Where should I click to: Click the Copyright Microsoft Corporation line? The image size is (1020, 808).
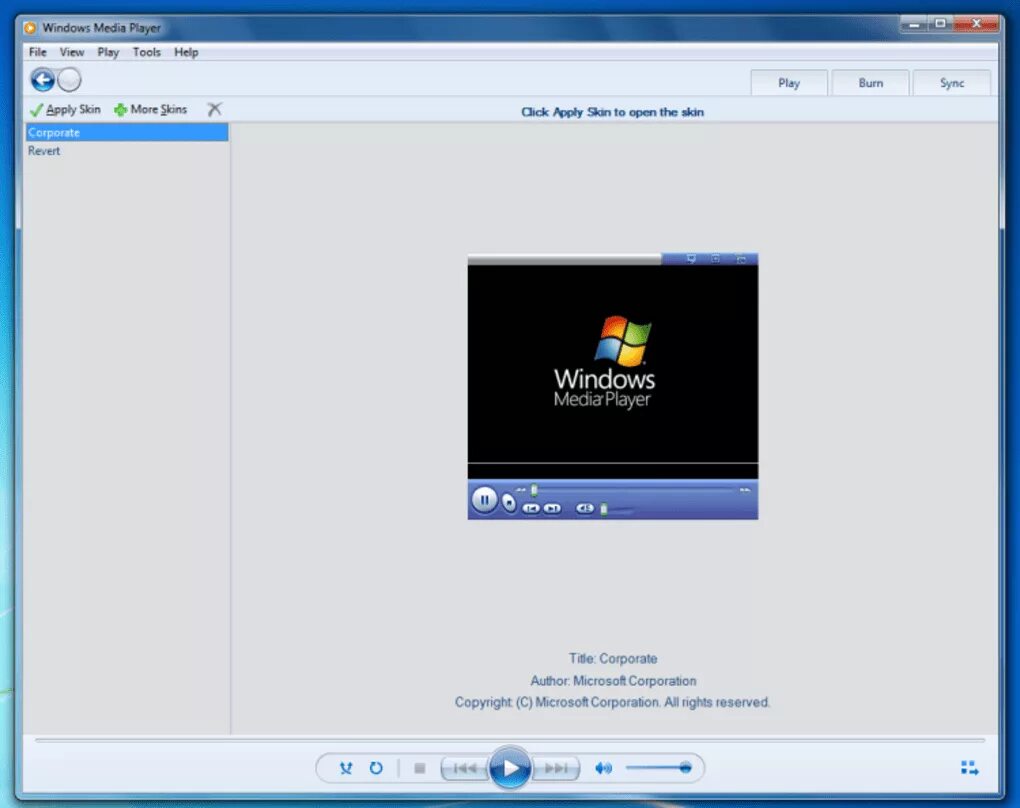coord(612,702)
